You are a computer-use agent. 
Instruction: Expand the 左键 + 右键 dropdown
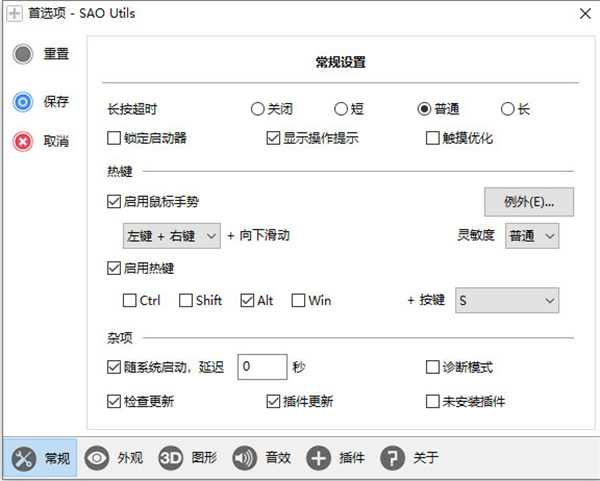coord(170,236)
